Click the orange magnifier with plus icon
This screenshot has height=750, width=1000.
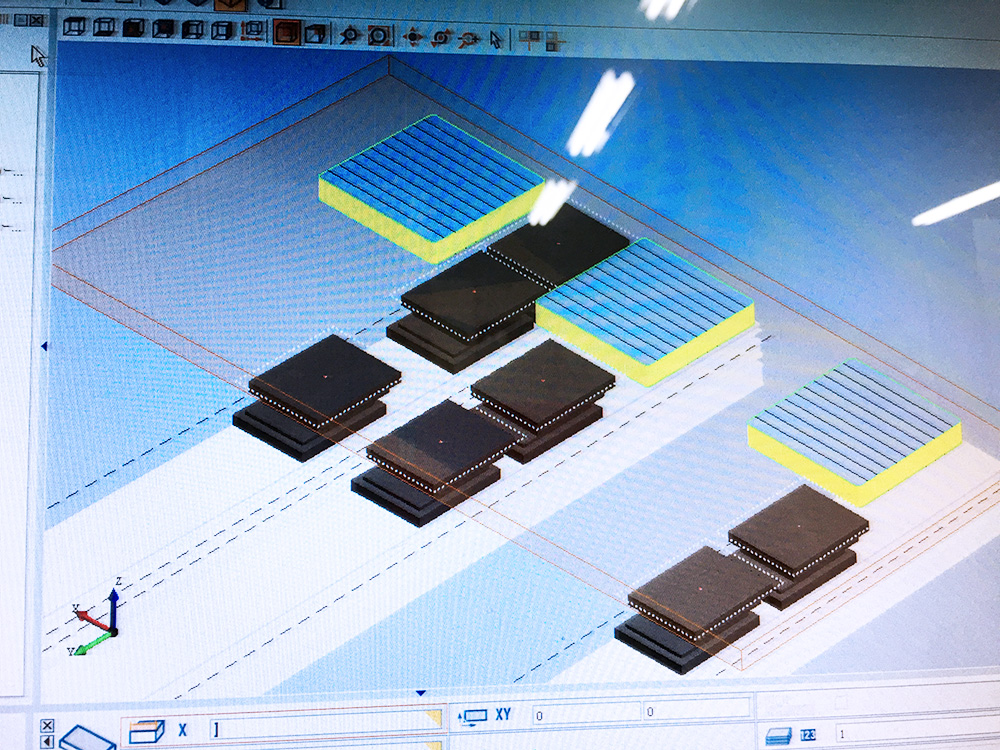click(x=469, y=40)
